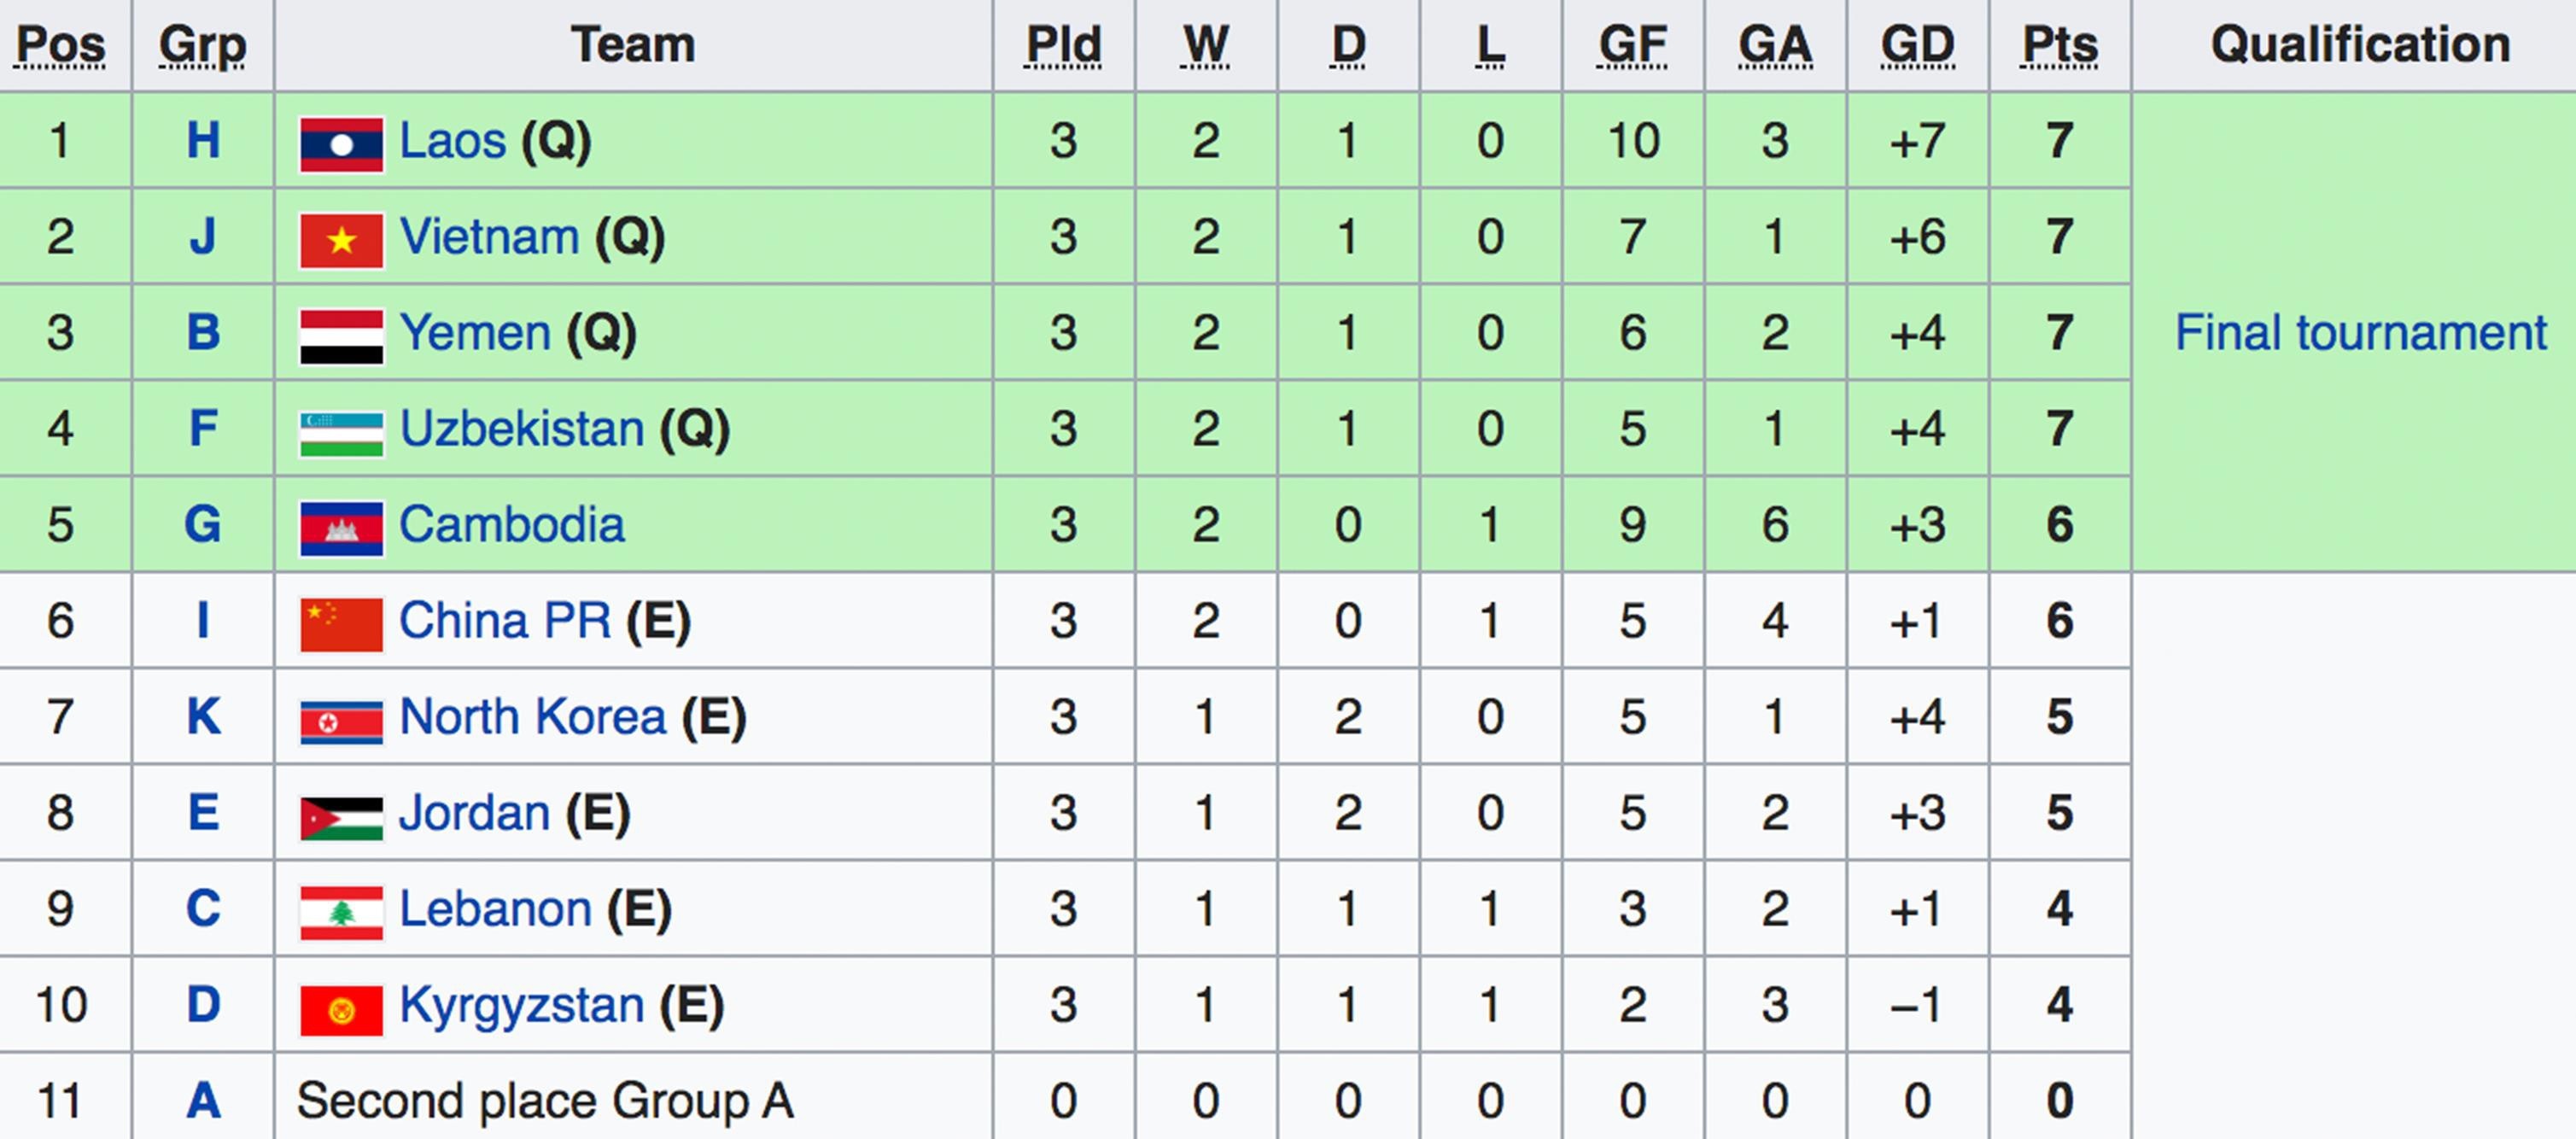Screen dimensions: 2576x1139
Task: Click the North Korea flag icon
Action: pos(341,720)
